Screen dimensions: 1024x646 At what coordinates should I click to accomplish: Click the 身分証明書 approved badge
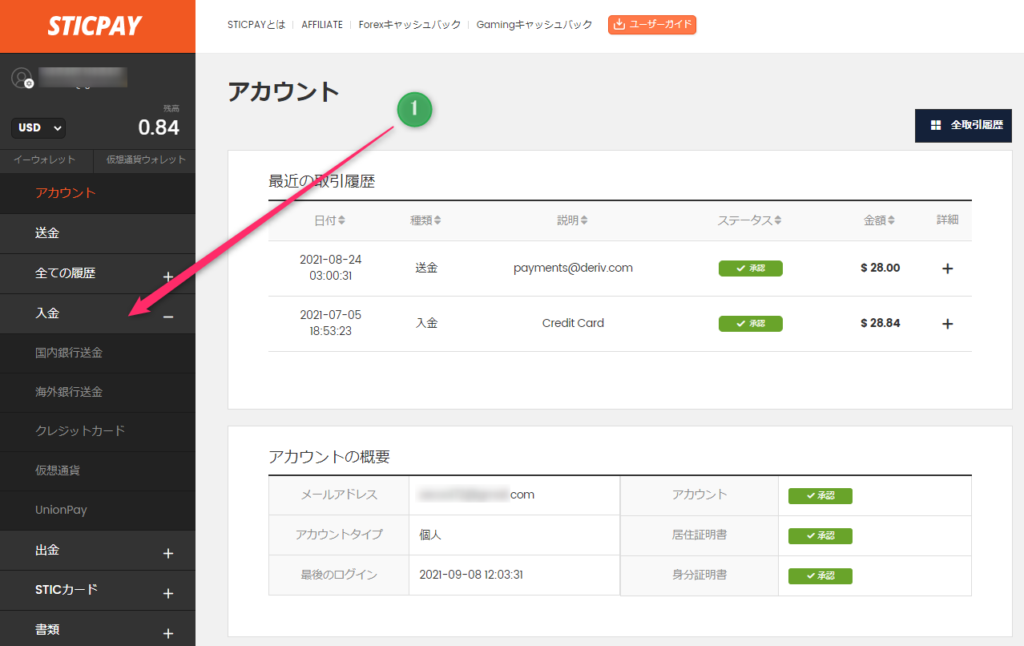pyautogui.click(x=820, y=575)
